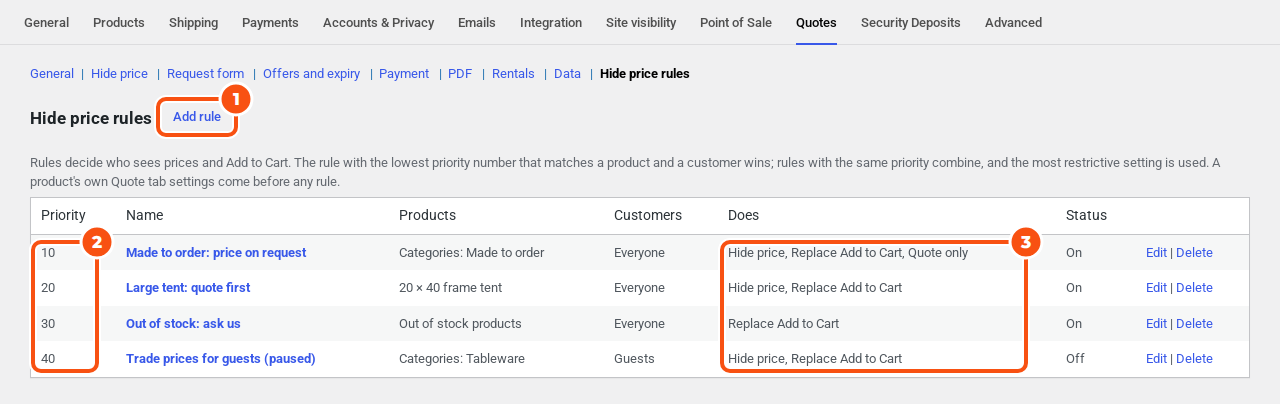Edit the Large tent rule
Viewport: 1280px width, 404px height.
coord(1156,288)
